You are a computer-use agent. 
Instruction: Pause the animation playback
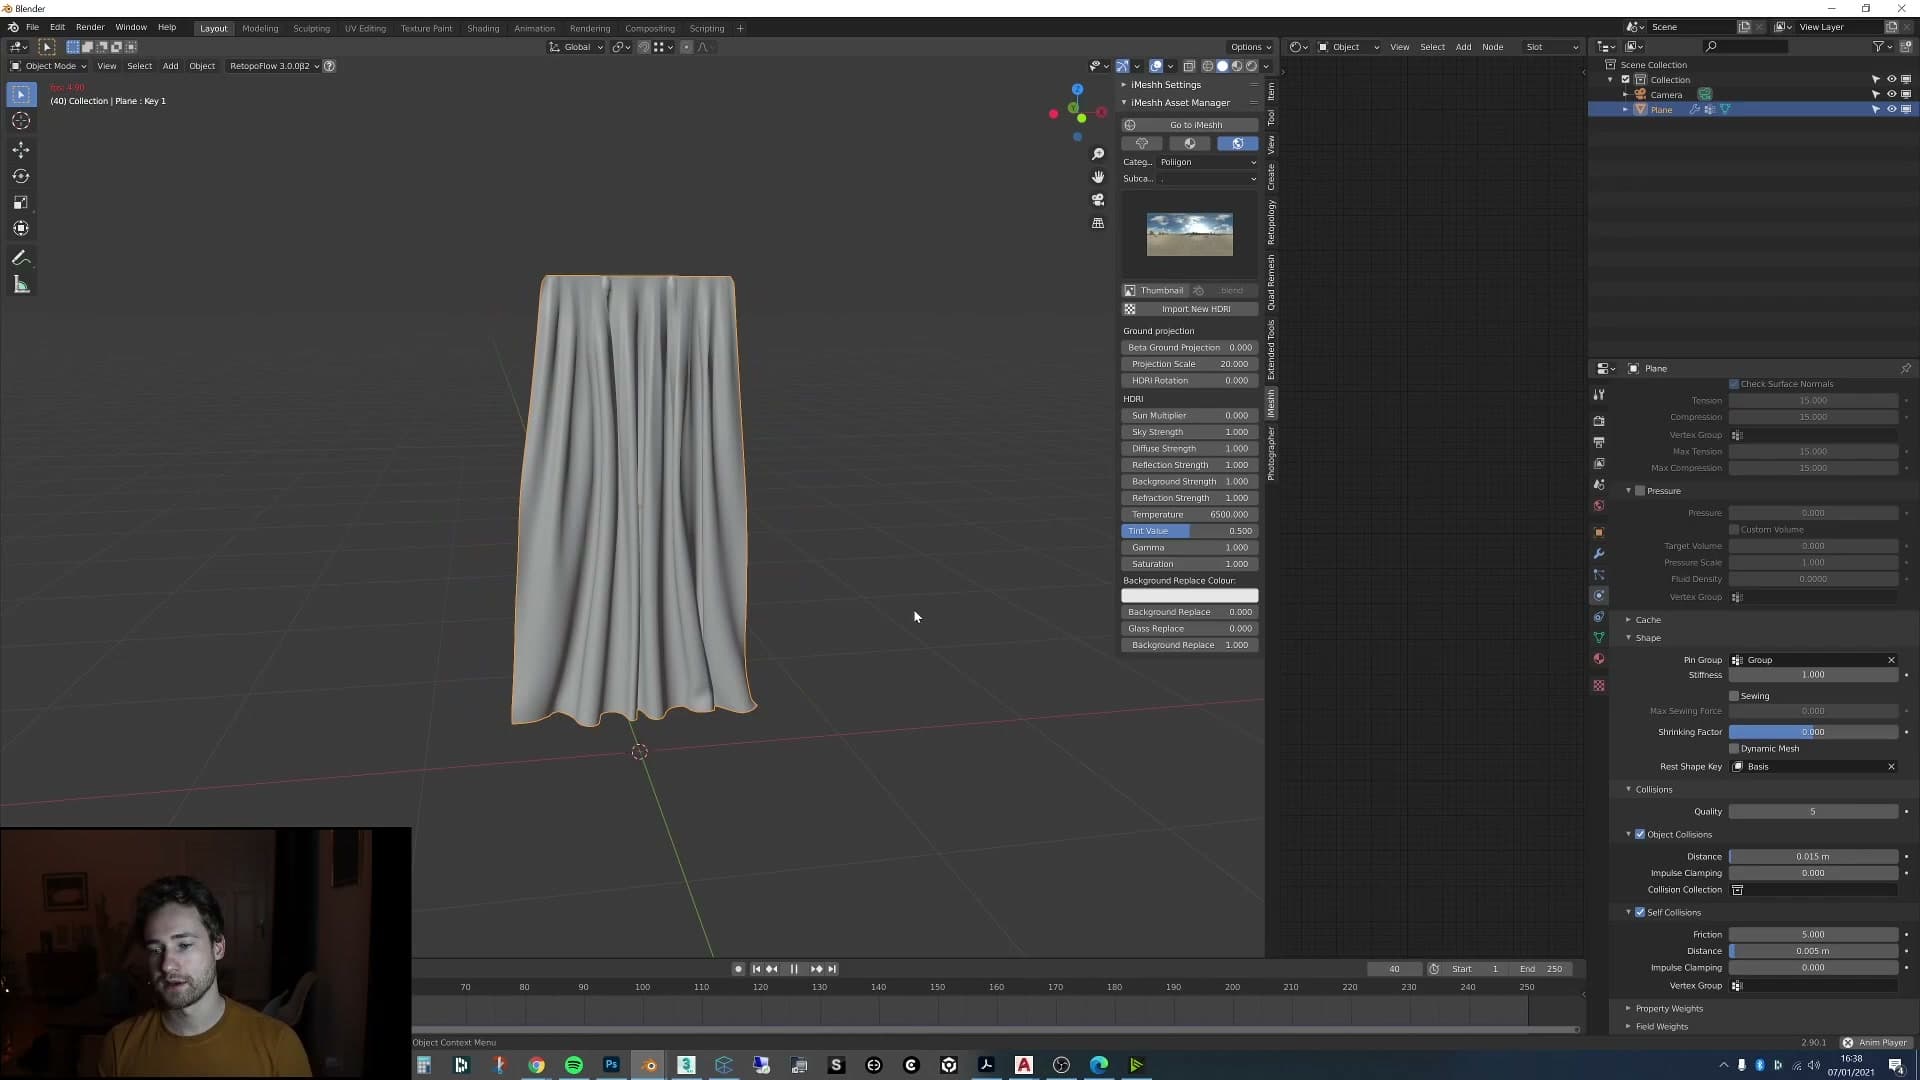click(x=794, y=969)
